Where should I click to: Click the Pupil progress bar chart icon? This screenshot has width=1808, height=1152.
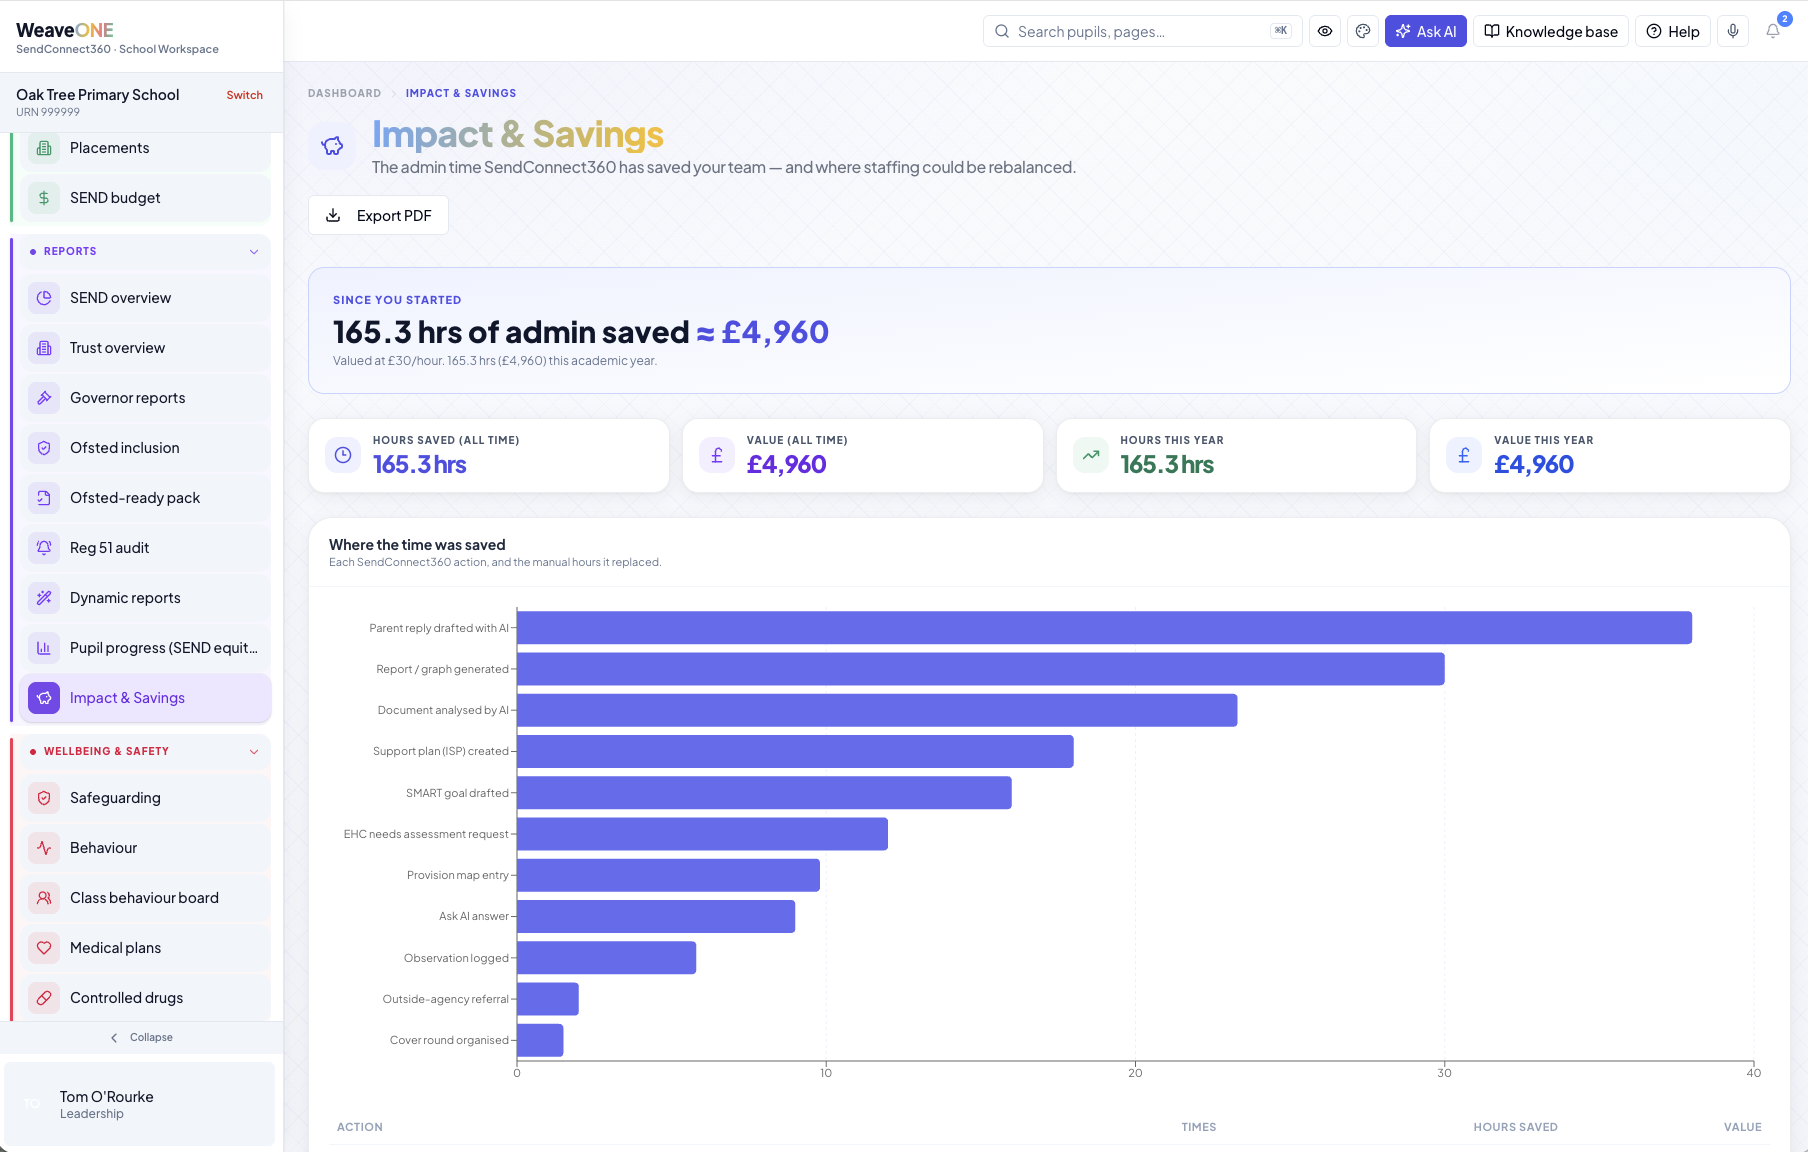coord(44,648)
